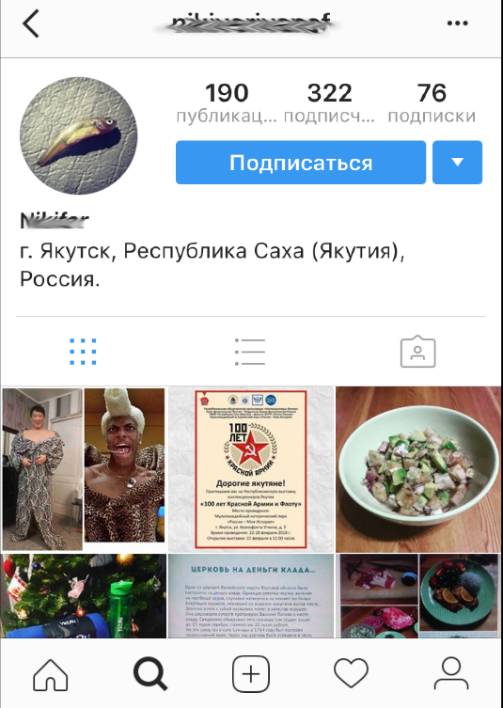Open the leopard costume collage post
Screen dimensions: 503x708
point(84,470)
